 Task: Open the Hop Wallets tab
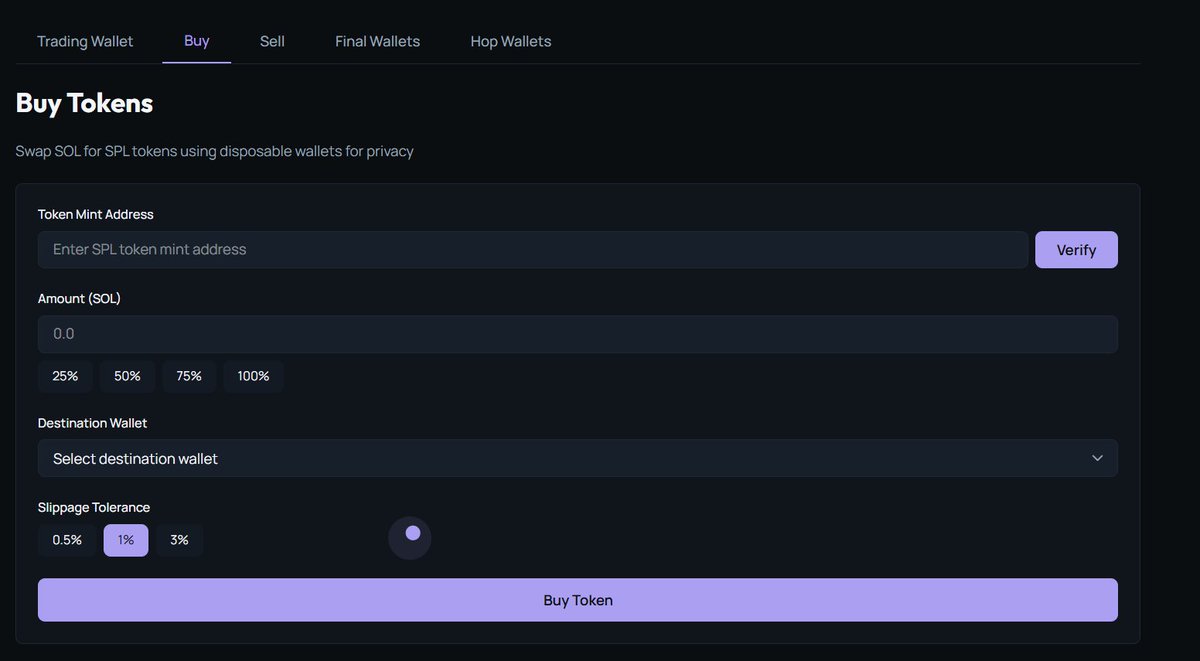(511, 41)
